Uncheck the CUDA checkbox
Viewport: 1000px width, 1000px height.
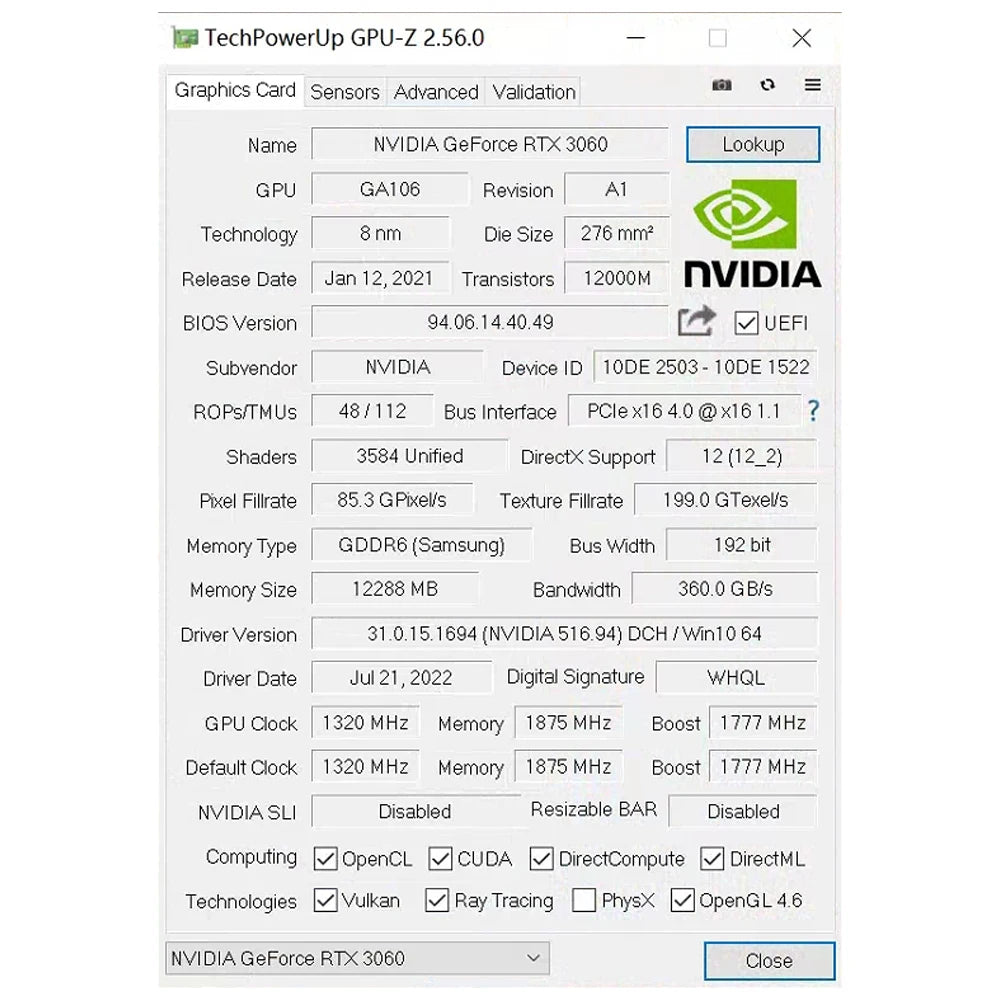pyautogui.click(x=440, y=858)
